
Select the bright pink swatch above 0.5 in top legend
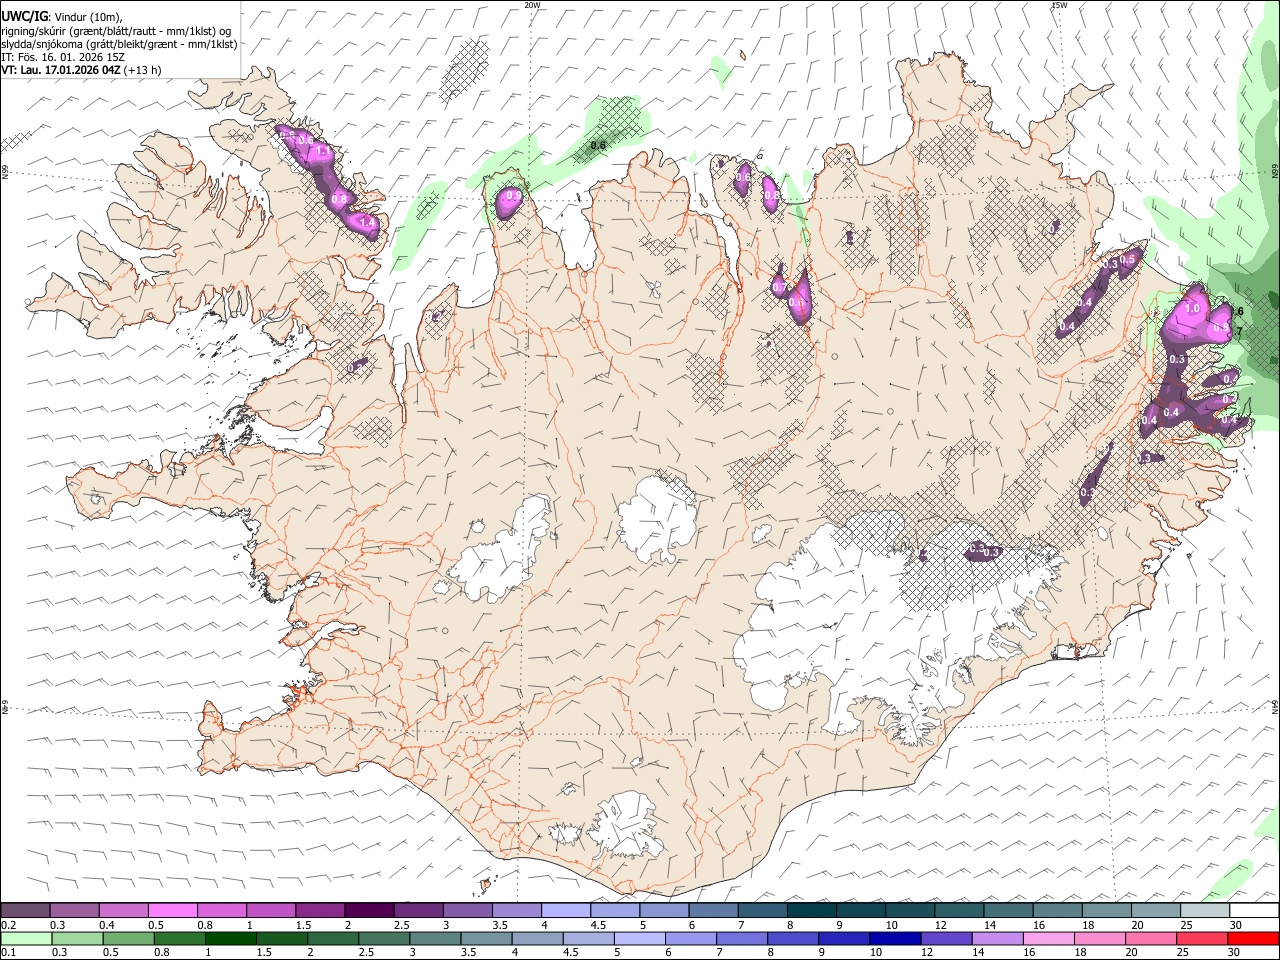pos(173,911)
